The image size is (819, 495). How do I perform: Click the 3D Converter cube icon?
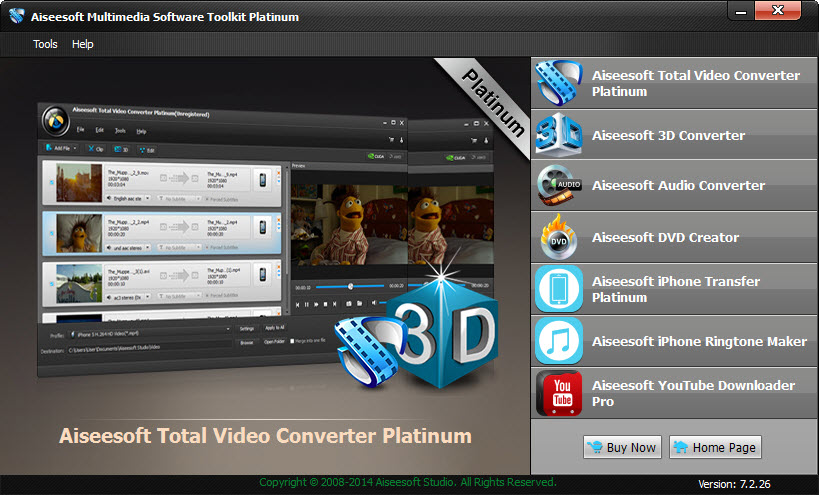558,135
